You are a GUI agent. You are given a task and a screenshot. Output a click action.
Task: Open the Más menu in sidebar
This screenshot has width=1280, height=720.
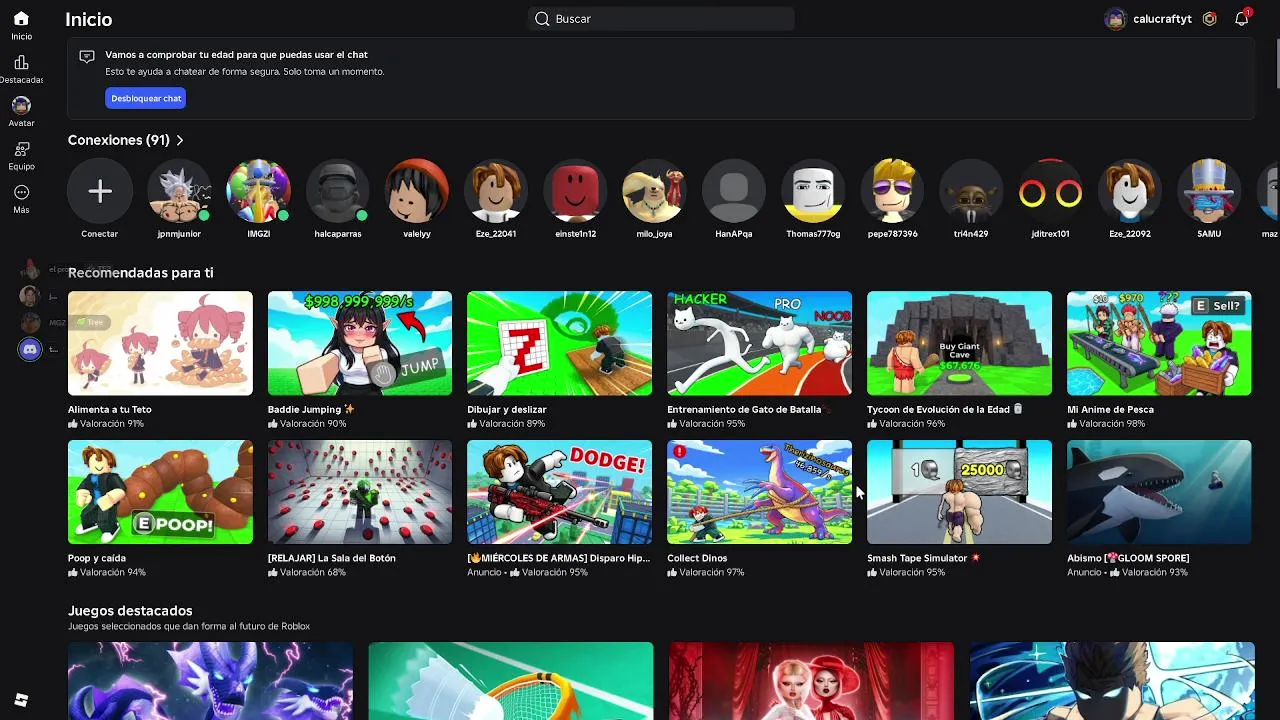point(21,199)
